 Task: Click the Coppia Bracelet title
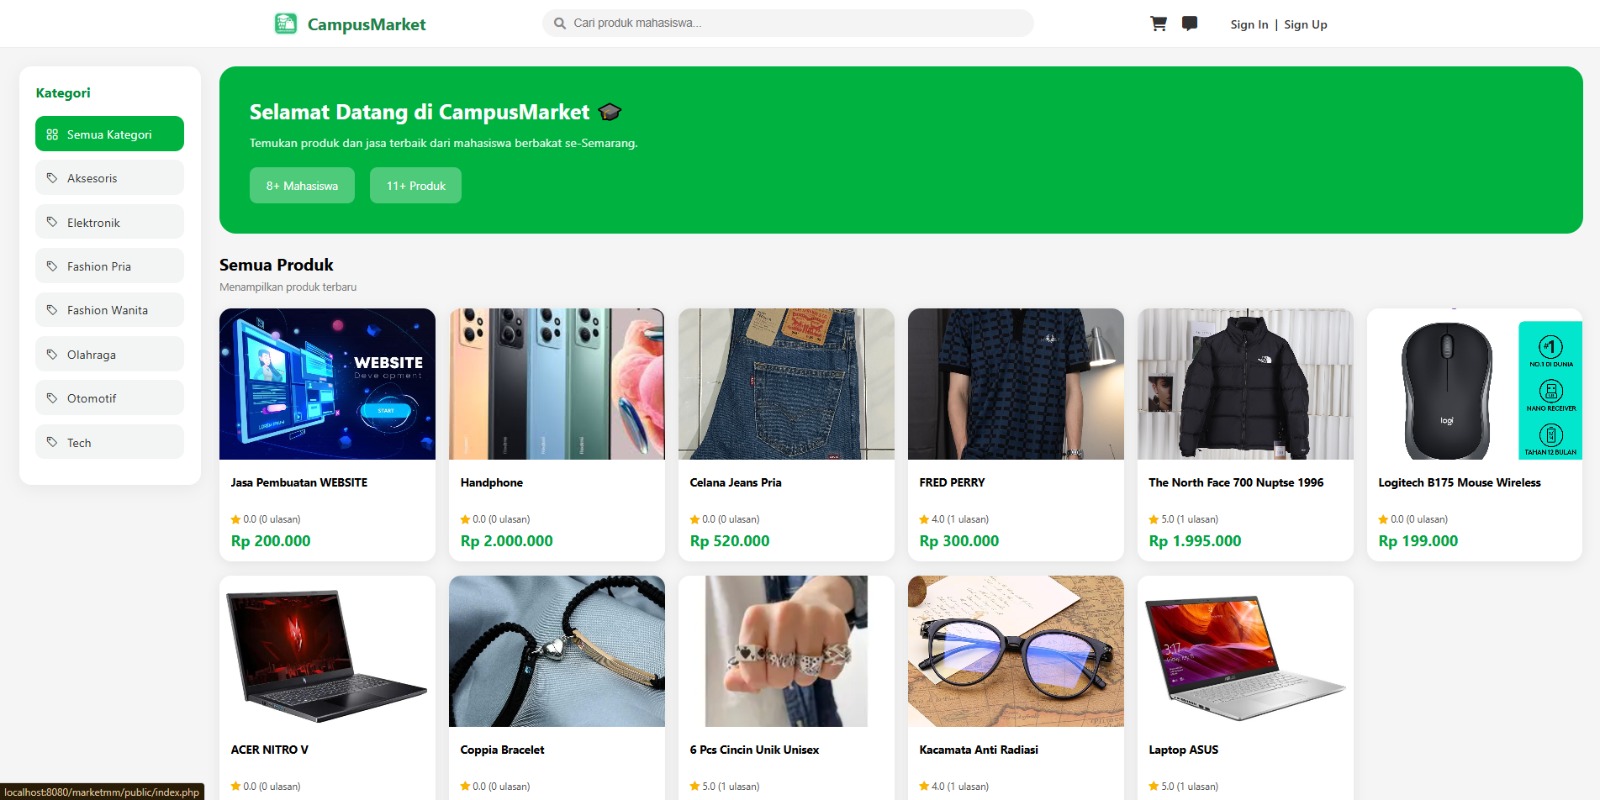(x=502, y=749)
